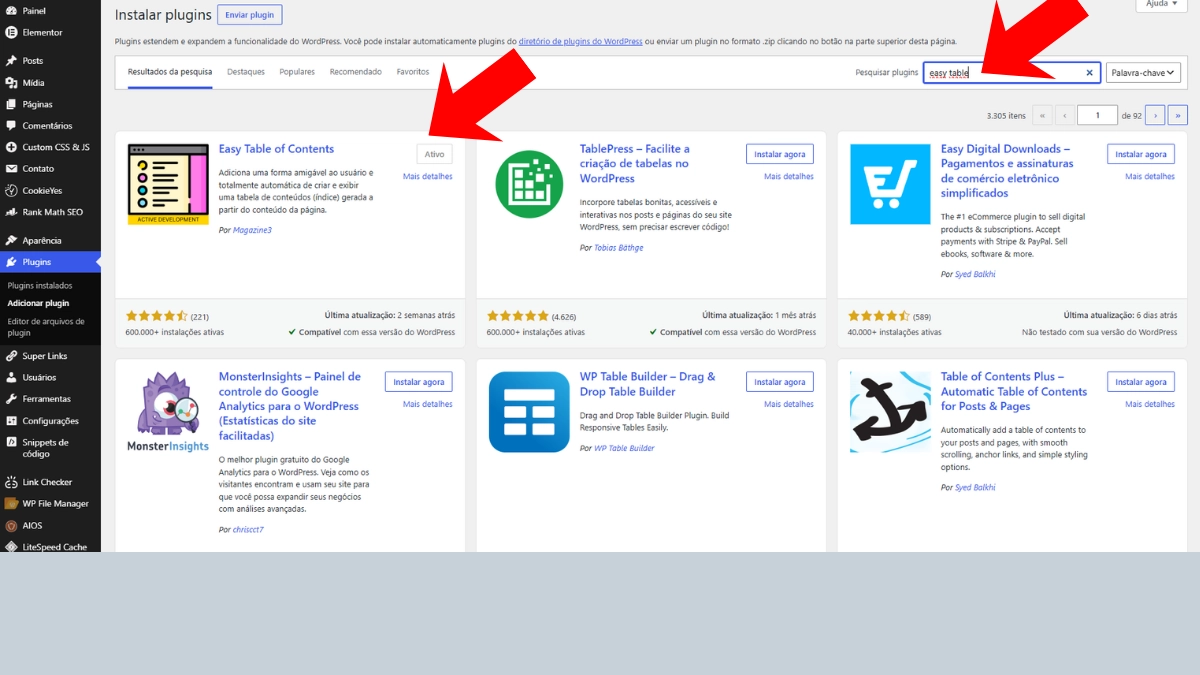Open Easy Table of Contents title link
Screen dimensions: 1200x675
pyautogui.click(x=277, y=149)
